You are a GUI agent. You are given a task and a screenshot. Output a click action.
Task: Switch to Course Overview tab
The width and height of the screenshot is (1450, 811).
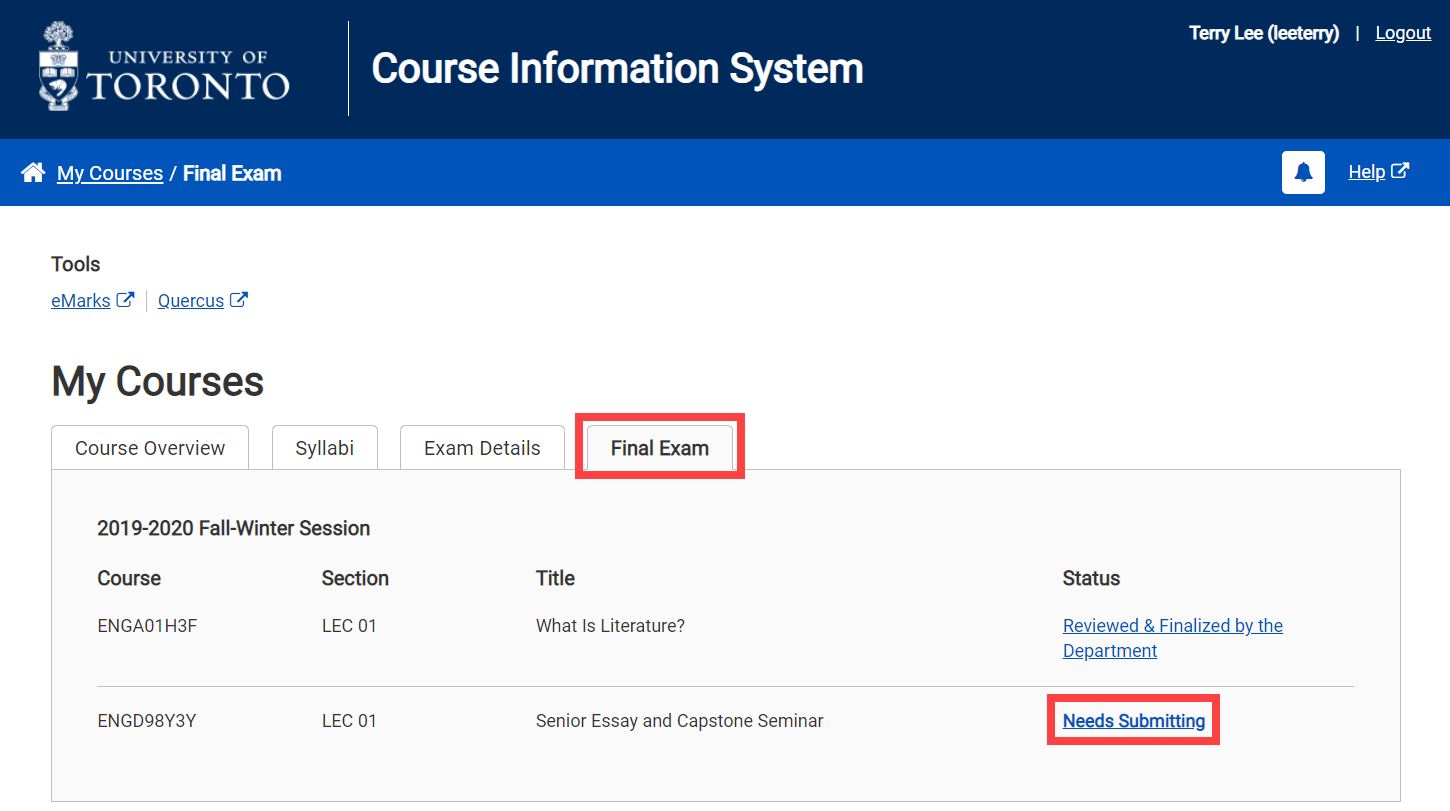click(x=150, y=448)
